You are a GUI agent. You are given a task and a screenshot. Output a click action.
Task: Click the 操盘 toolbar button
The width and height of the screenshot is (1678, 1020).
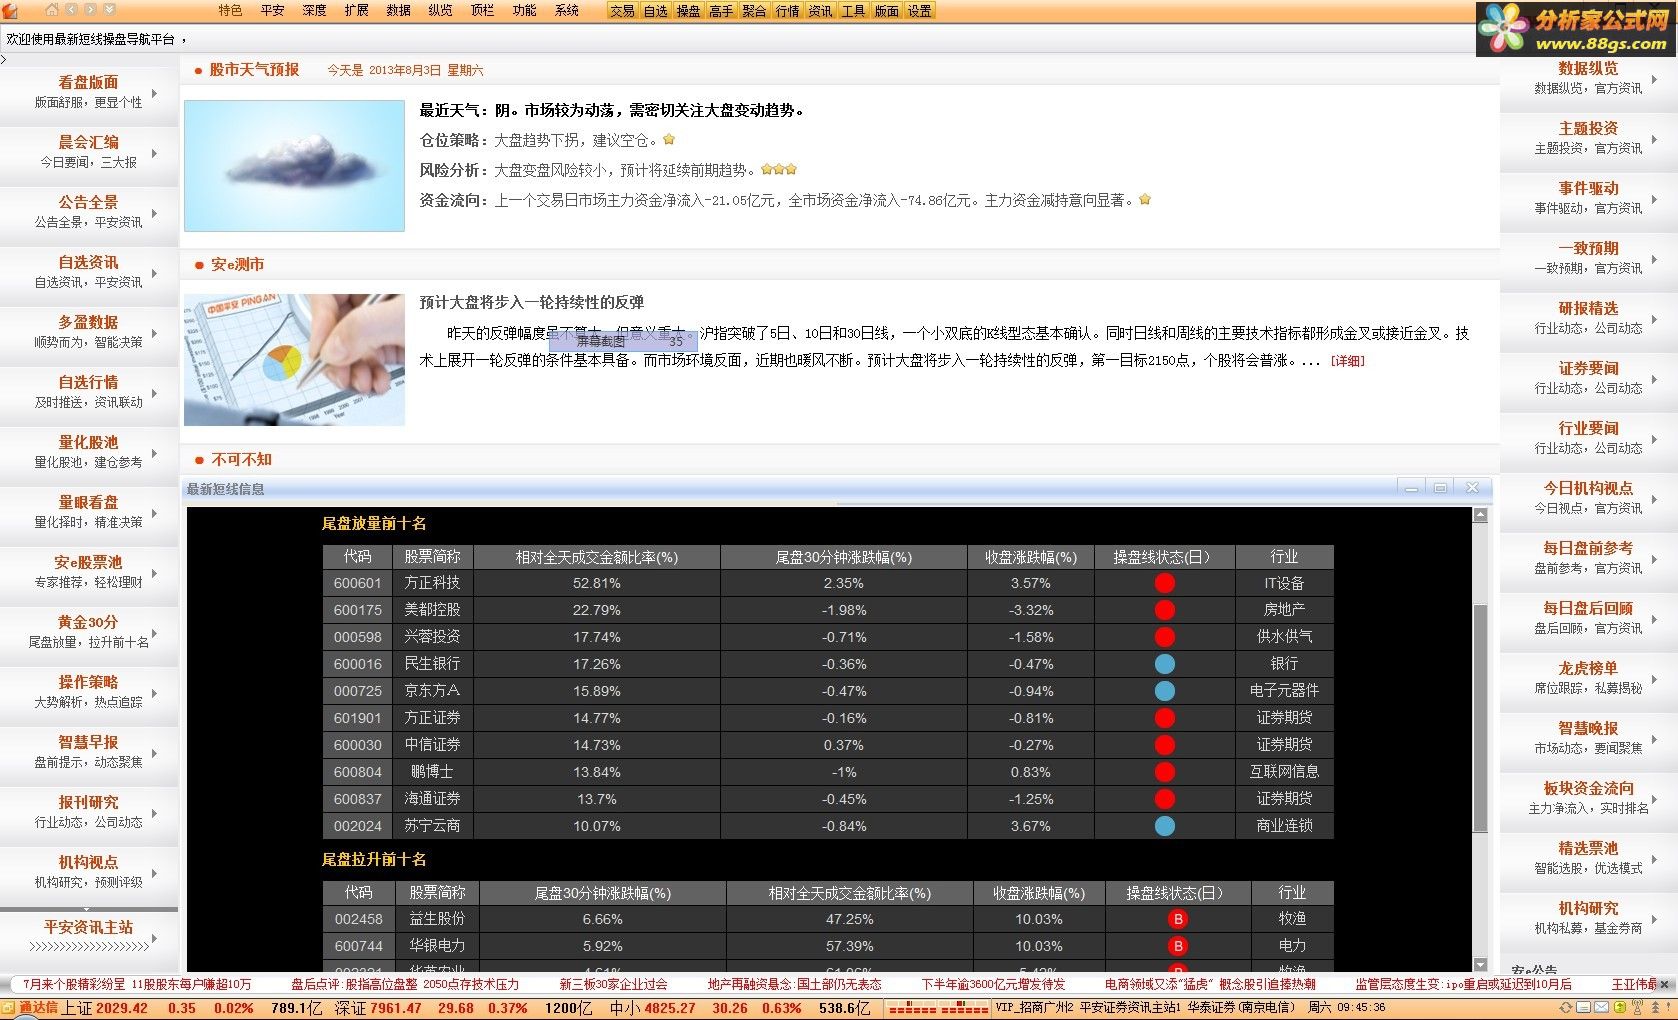(688, 11)
